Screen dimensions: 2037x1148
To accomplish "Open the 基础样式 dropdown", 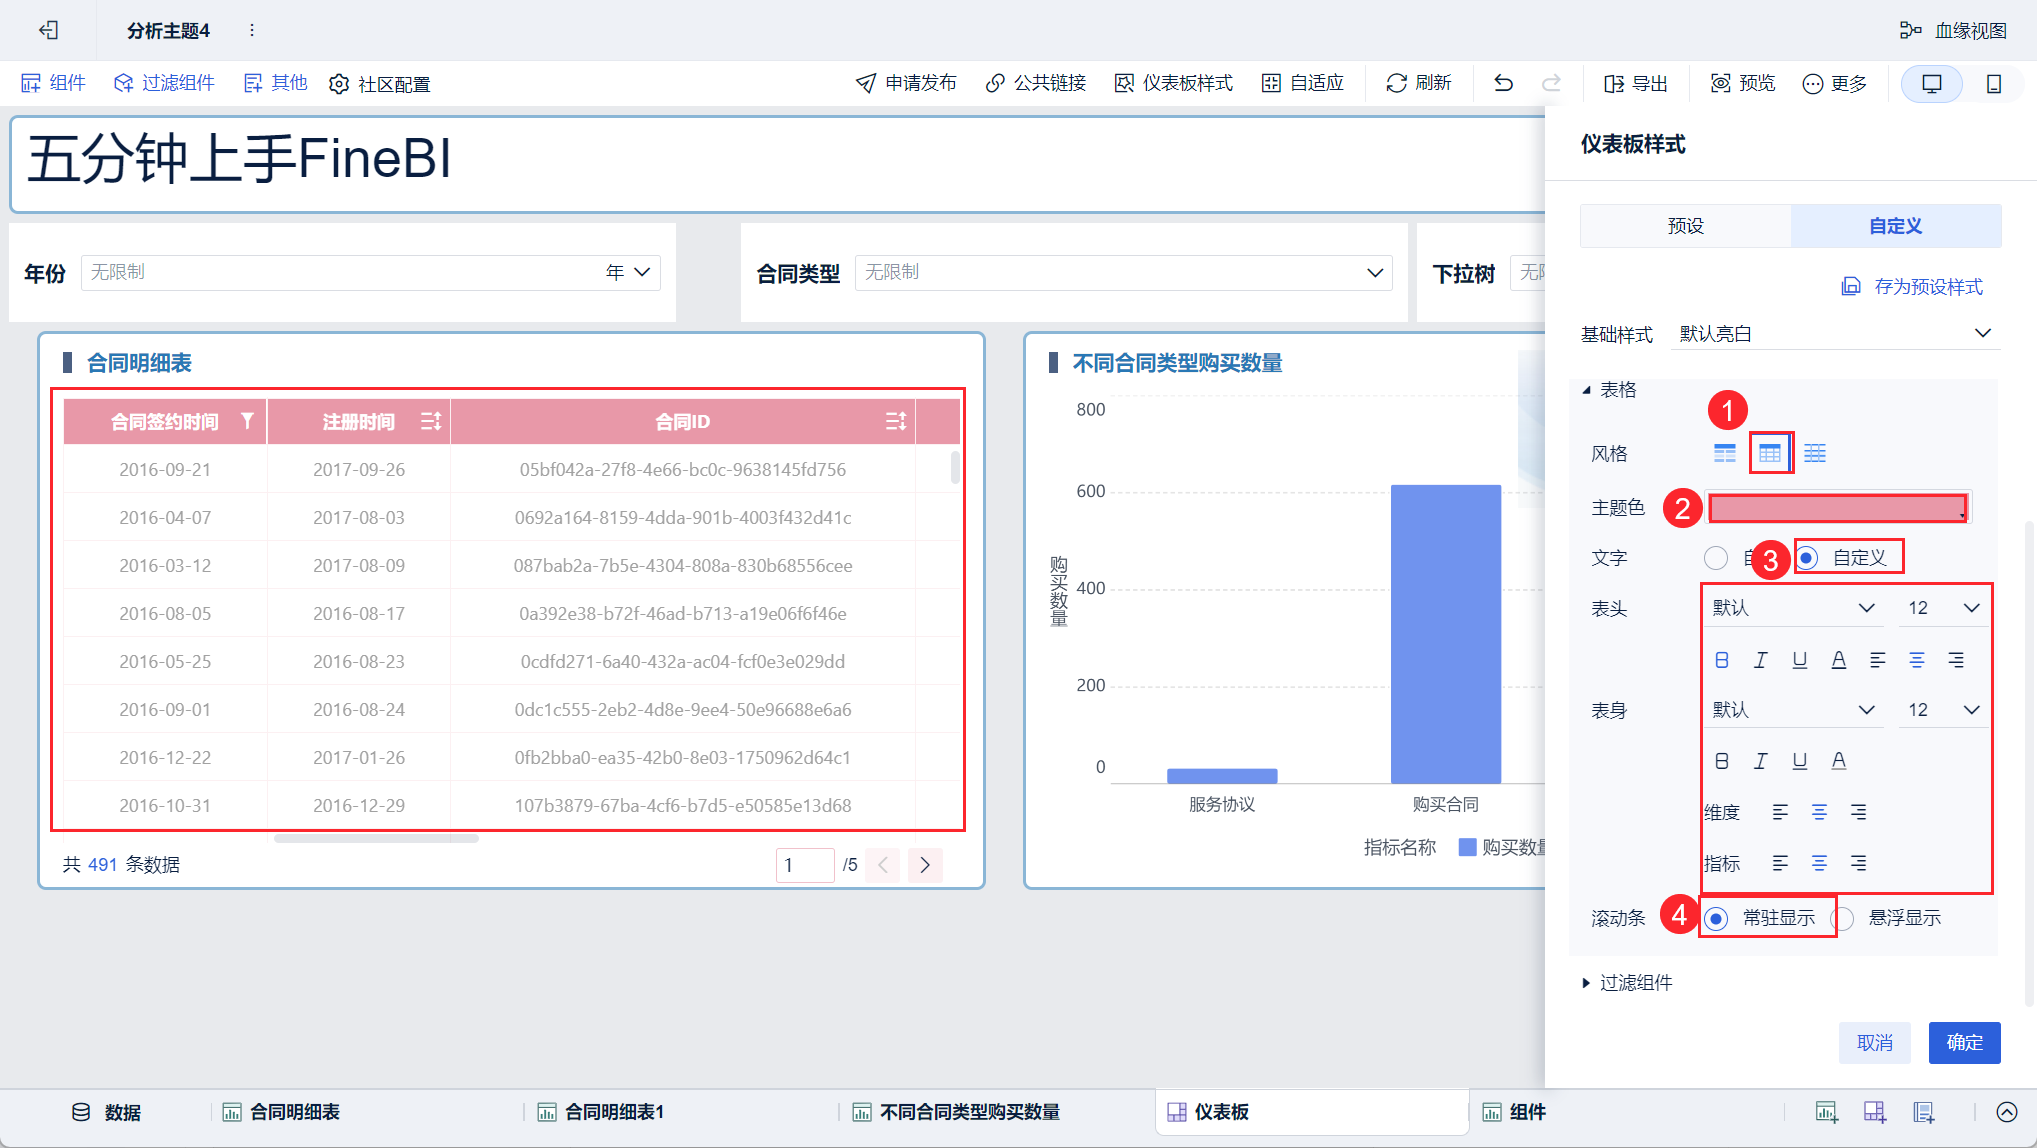I will (x=1835, y=334).
